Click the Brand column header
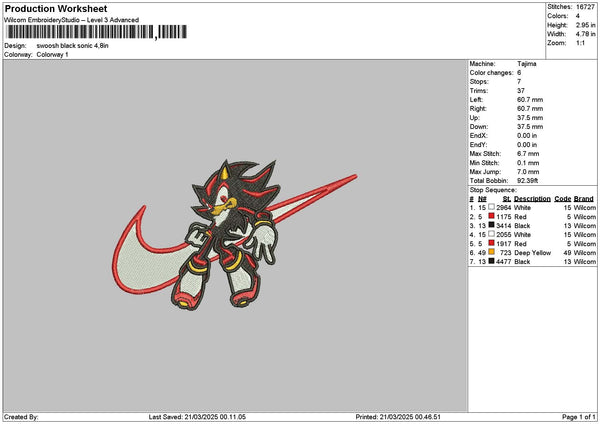 pos(584,199)
